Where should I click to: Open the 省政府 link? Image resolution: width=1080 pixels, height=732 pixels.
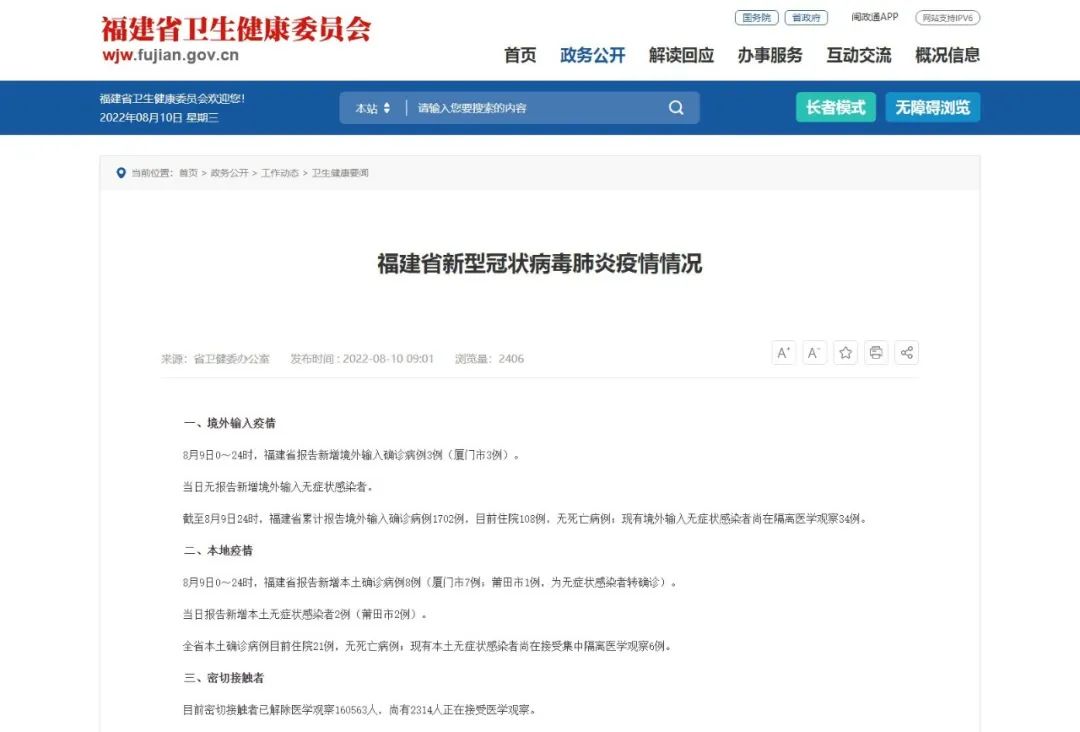(x=806, y=18)
